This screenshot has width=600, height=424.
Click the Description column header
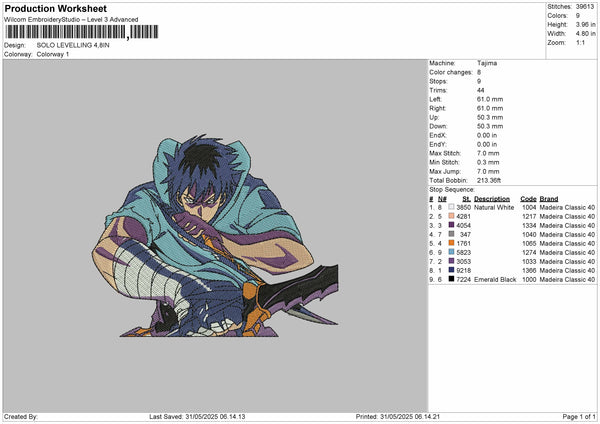(492, 199)
